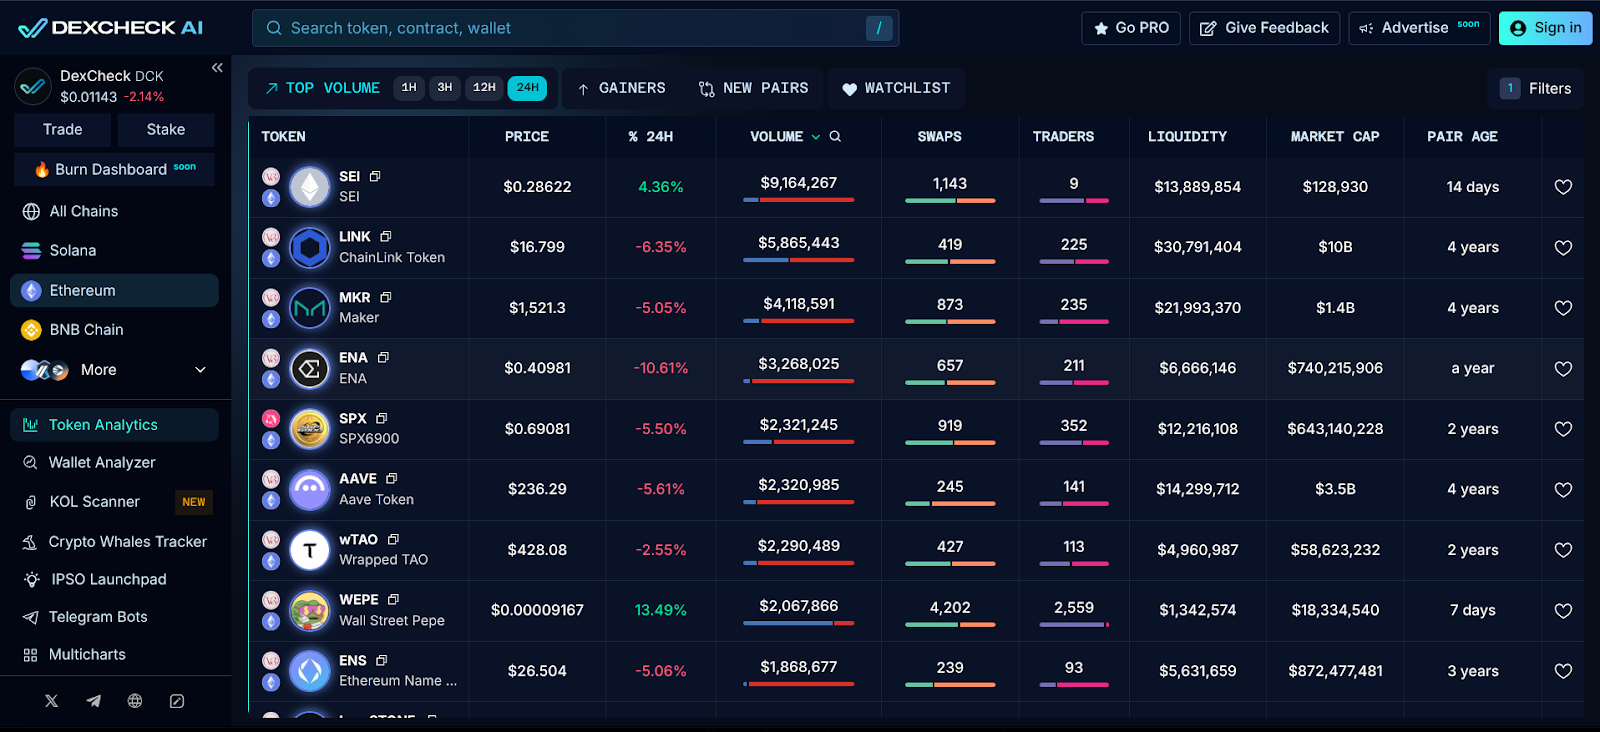Add AAVE to watchlist with heart icon
This screenshot has height=732, width=1600.
coord(1563,490)
